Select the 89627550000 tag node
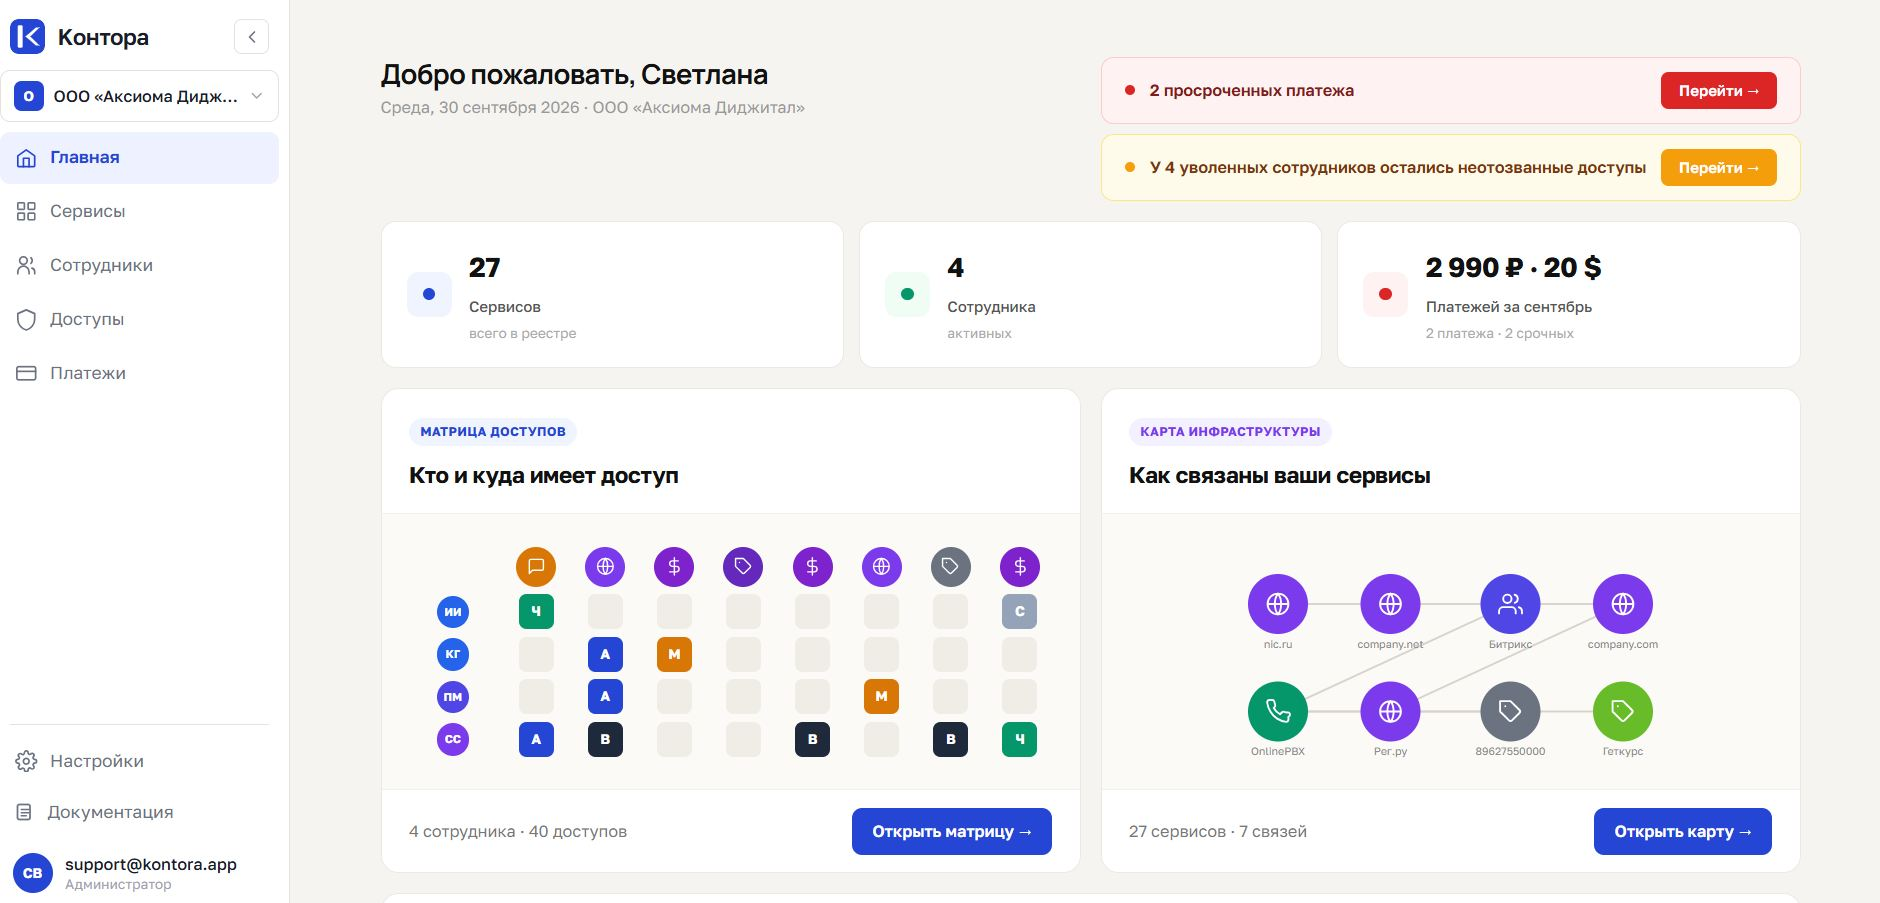The width and height of the screenshot is (1880, 903). 1510,711
